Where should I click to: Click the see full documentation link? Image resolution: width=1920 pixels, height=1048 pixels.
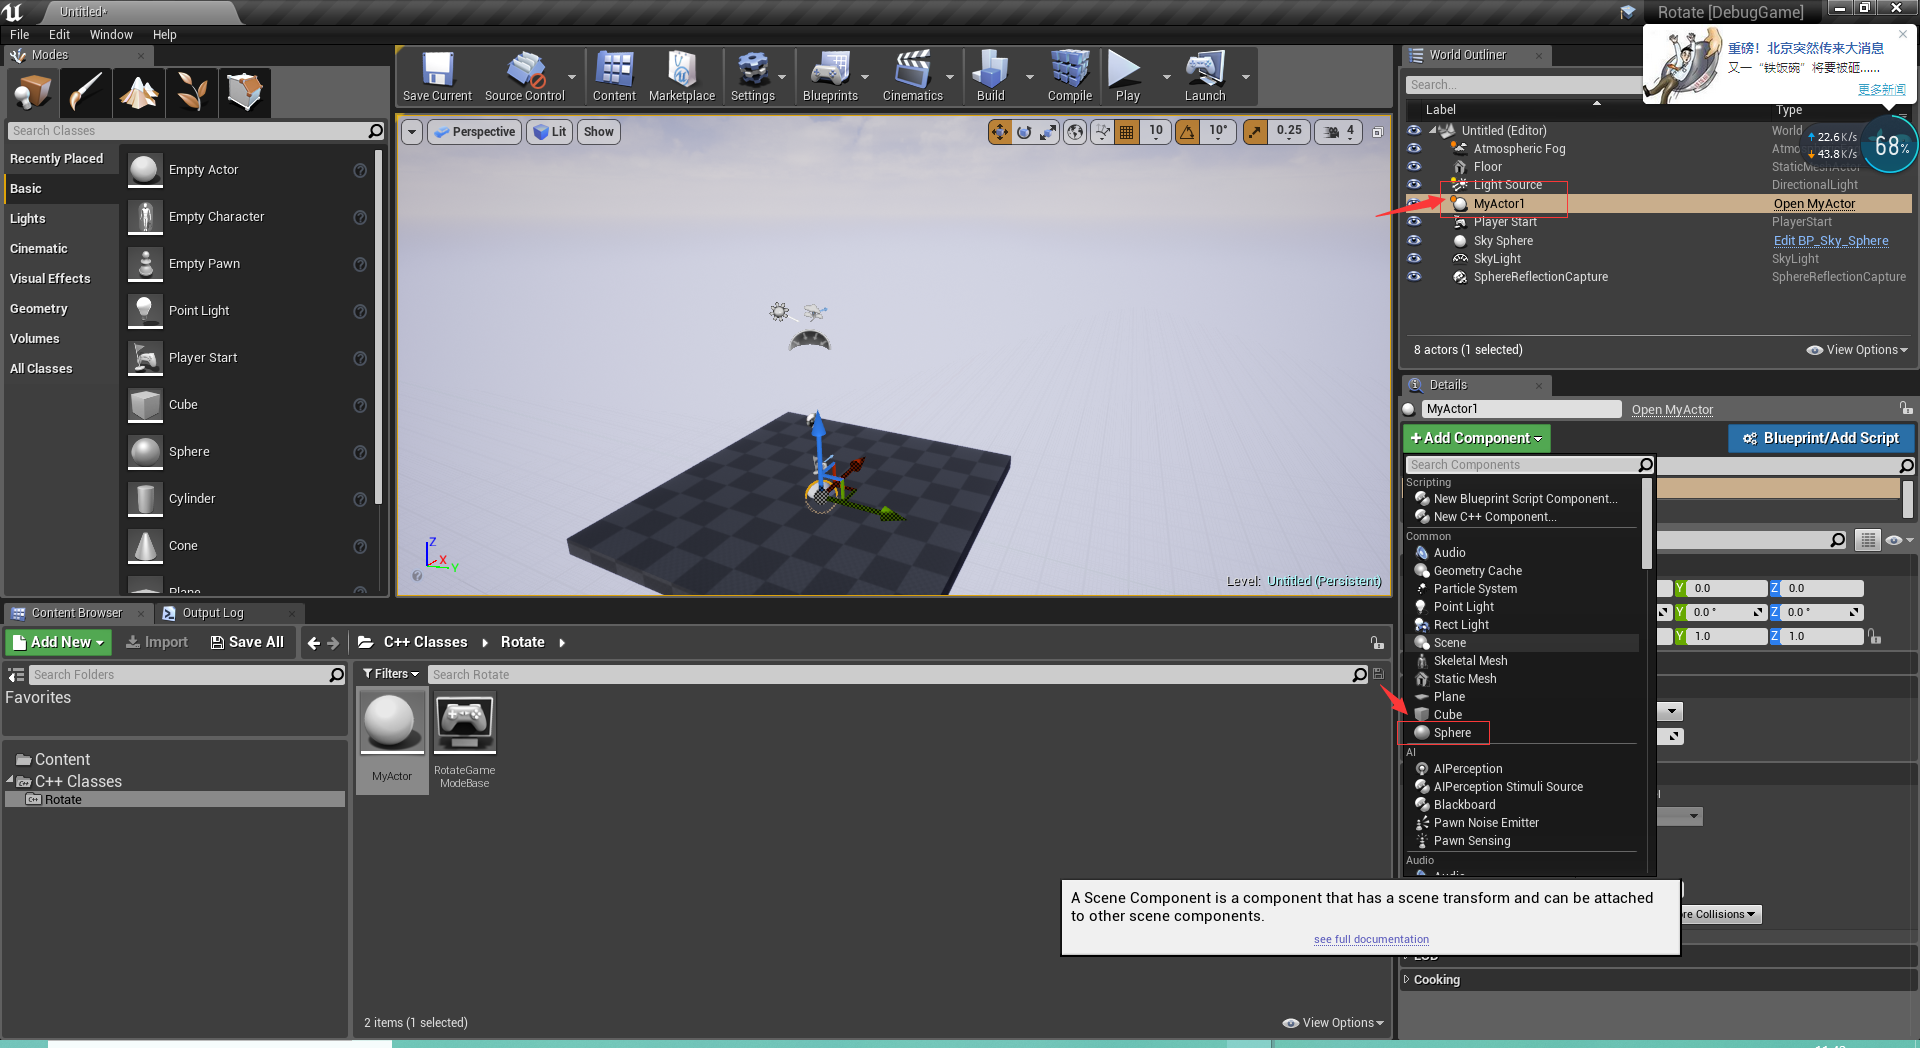coord(1370,939)
